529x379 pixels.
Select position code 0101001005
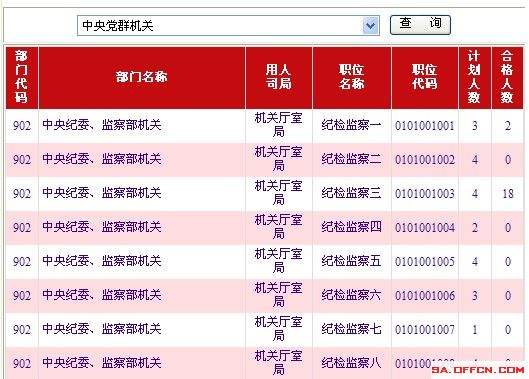click(x=425, y=262)
